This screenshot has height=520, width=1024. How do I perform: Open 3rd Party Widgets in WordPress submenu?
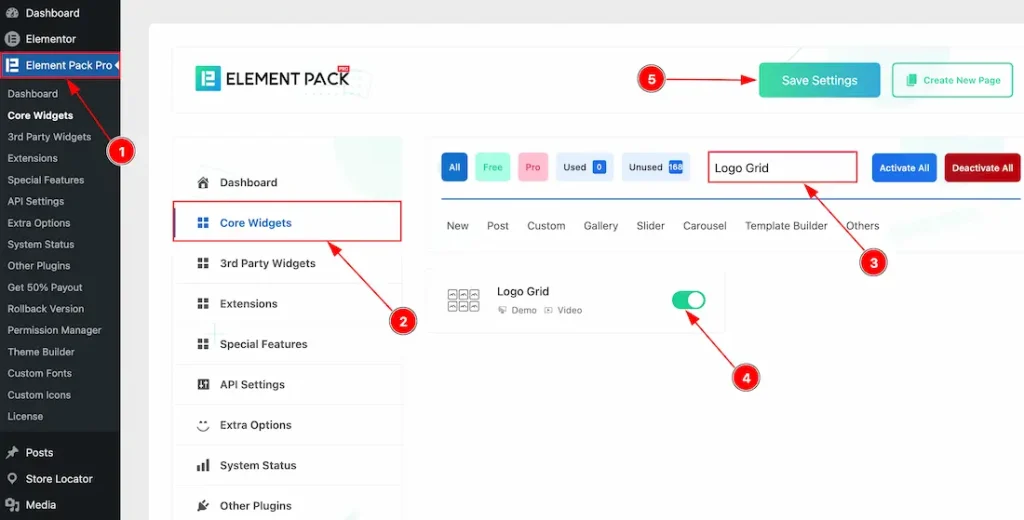coord(50,137)
